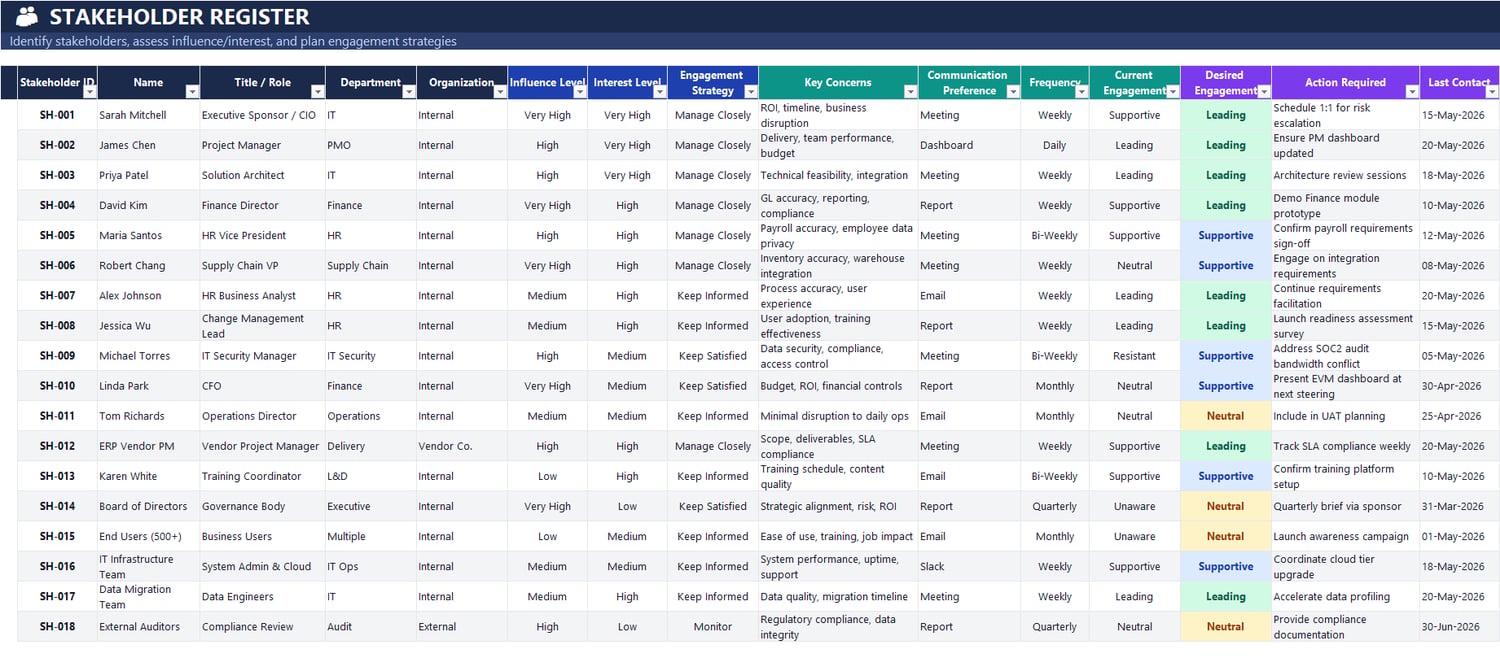1500x658 pixels.
Task: Click the HR Vice President cell
Action: click(262, 235)
